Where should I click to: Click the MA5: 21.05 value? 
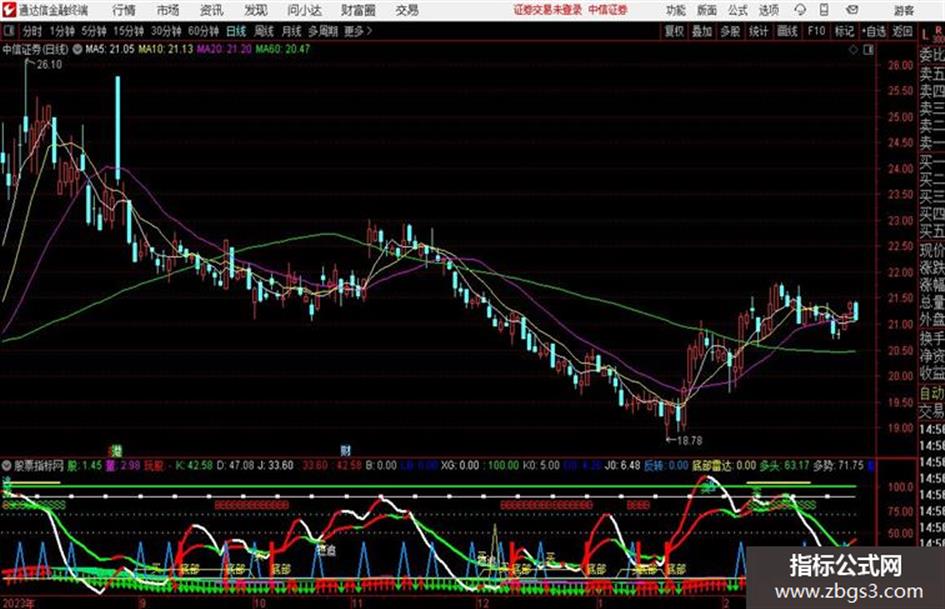point(110,49)
